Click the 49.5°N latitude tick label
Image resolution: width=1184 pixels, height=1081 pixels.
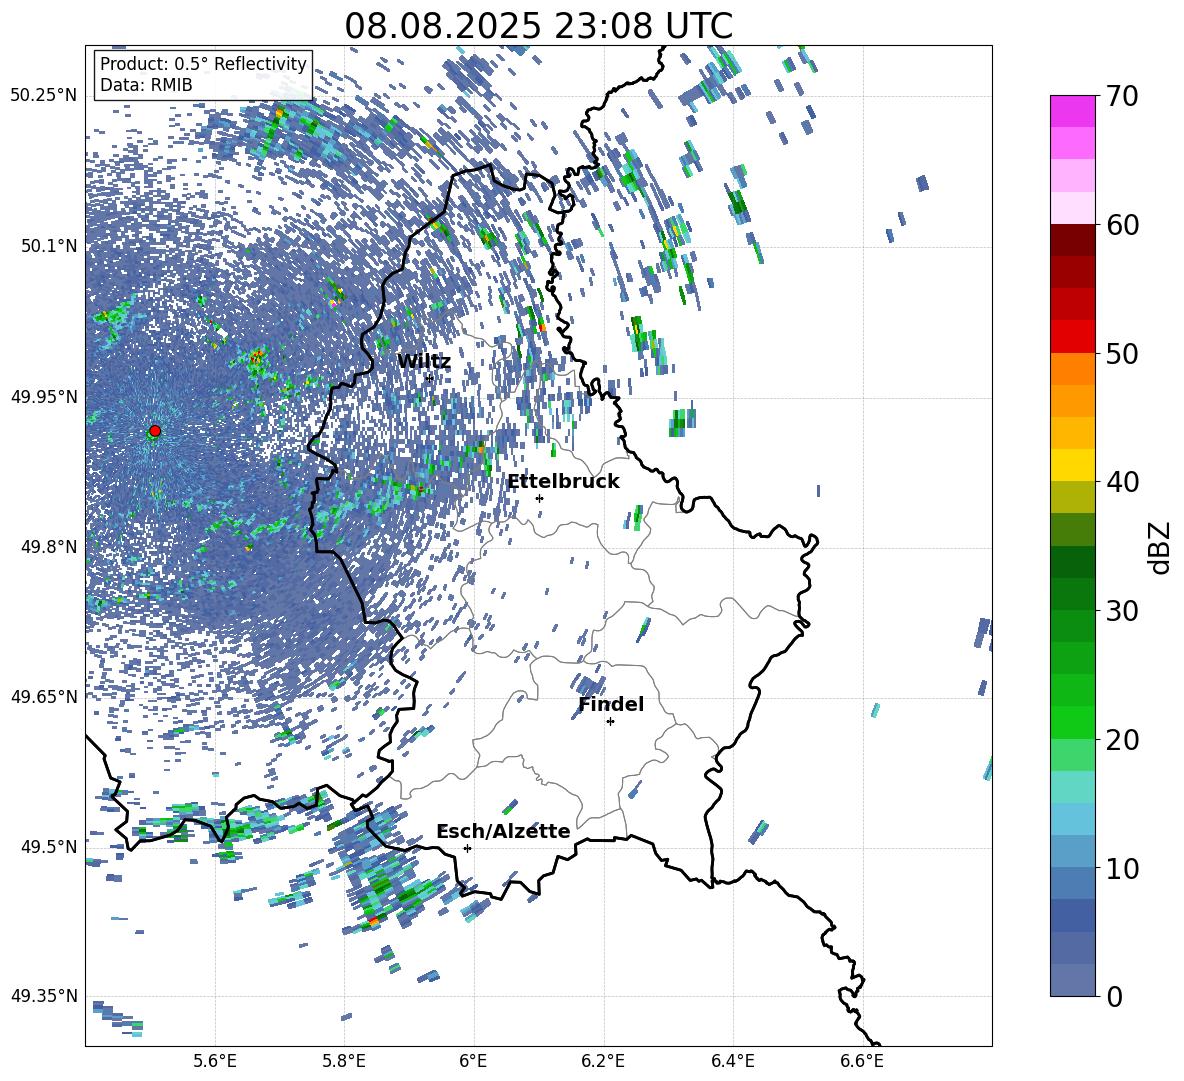48,846
